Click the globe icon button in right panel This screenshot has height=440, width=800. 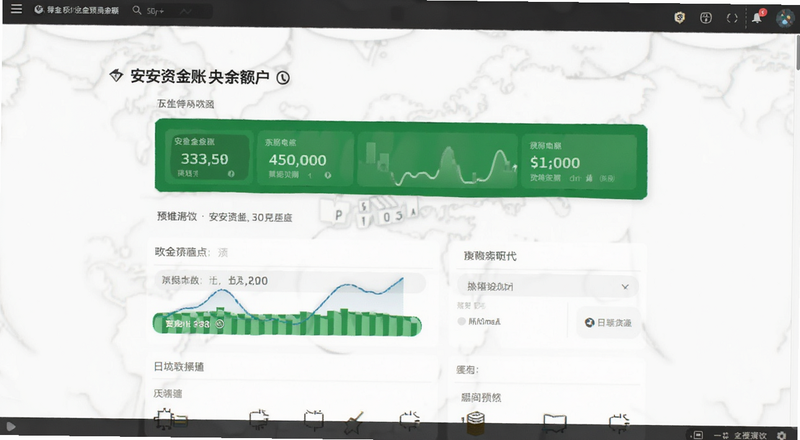[608, 323]
